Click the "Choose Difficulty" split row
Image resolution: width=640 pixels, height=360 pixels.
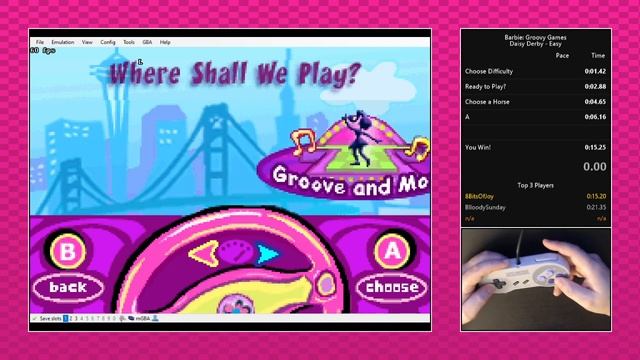point(536,71)
